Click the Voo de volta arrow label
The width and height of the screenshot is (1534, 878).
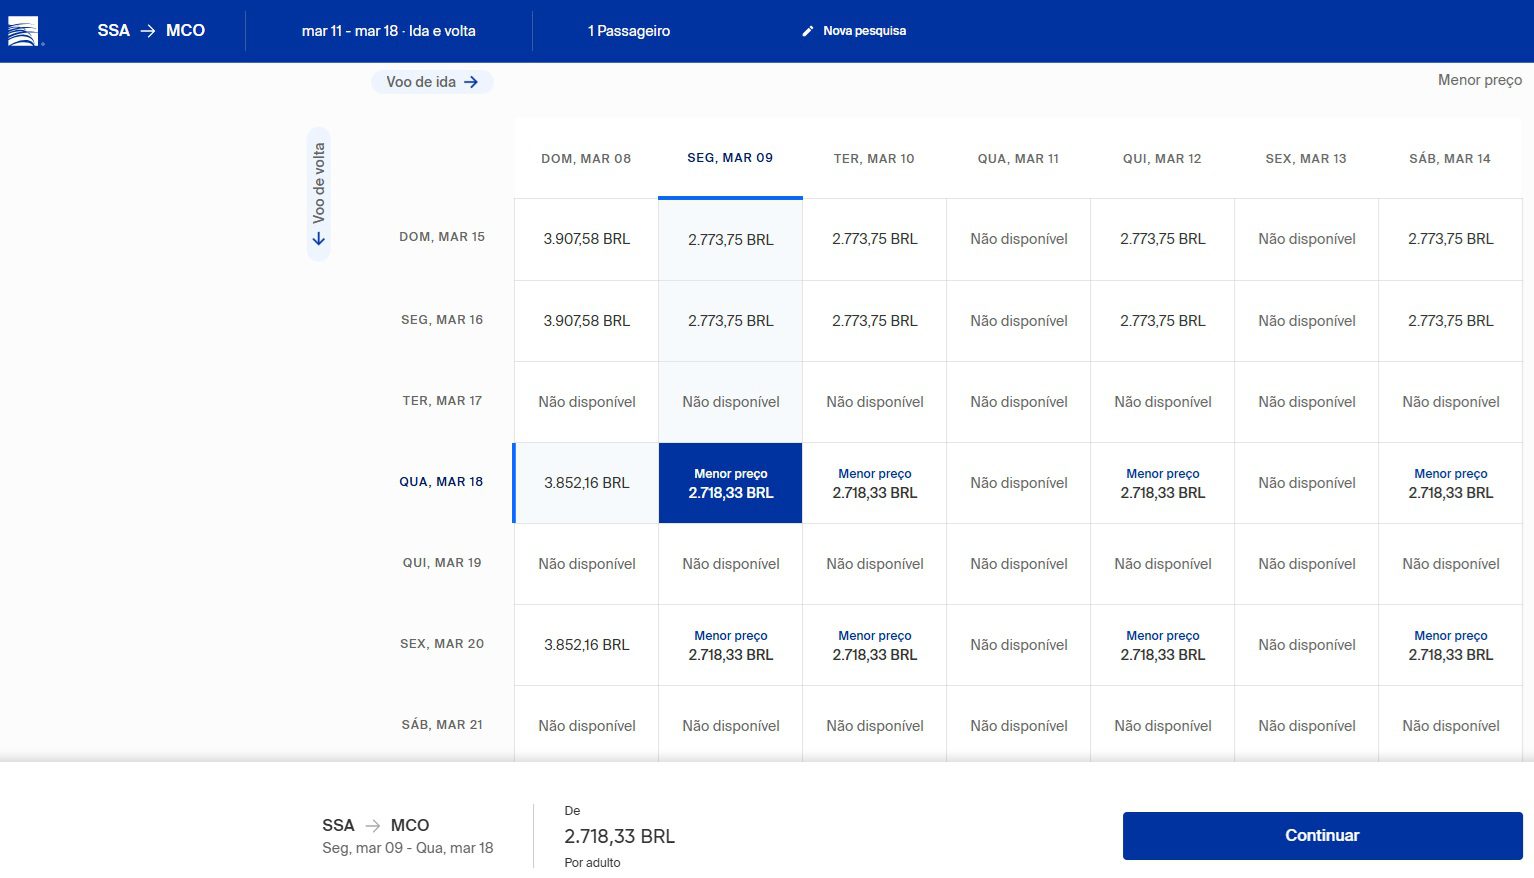(318, 193)
